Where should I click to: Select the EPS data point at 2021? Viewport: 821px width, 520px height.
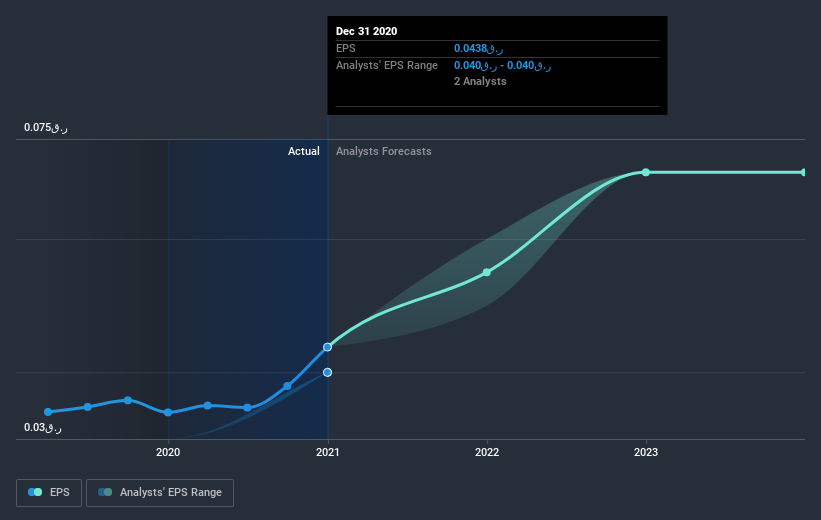(x=327, y=347)
